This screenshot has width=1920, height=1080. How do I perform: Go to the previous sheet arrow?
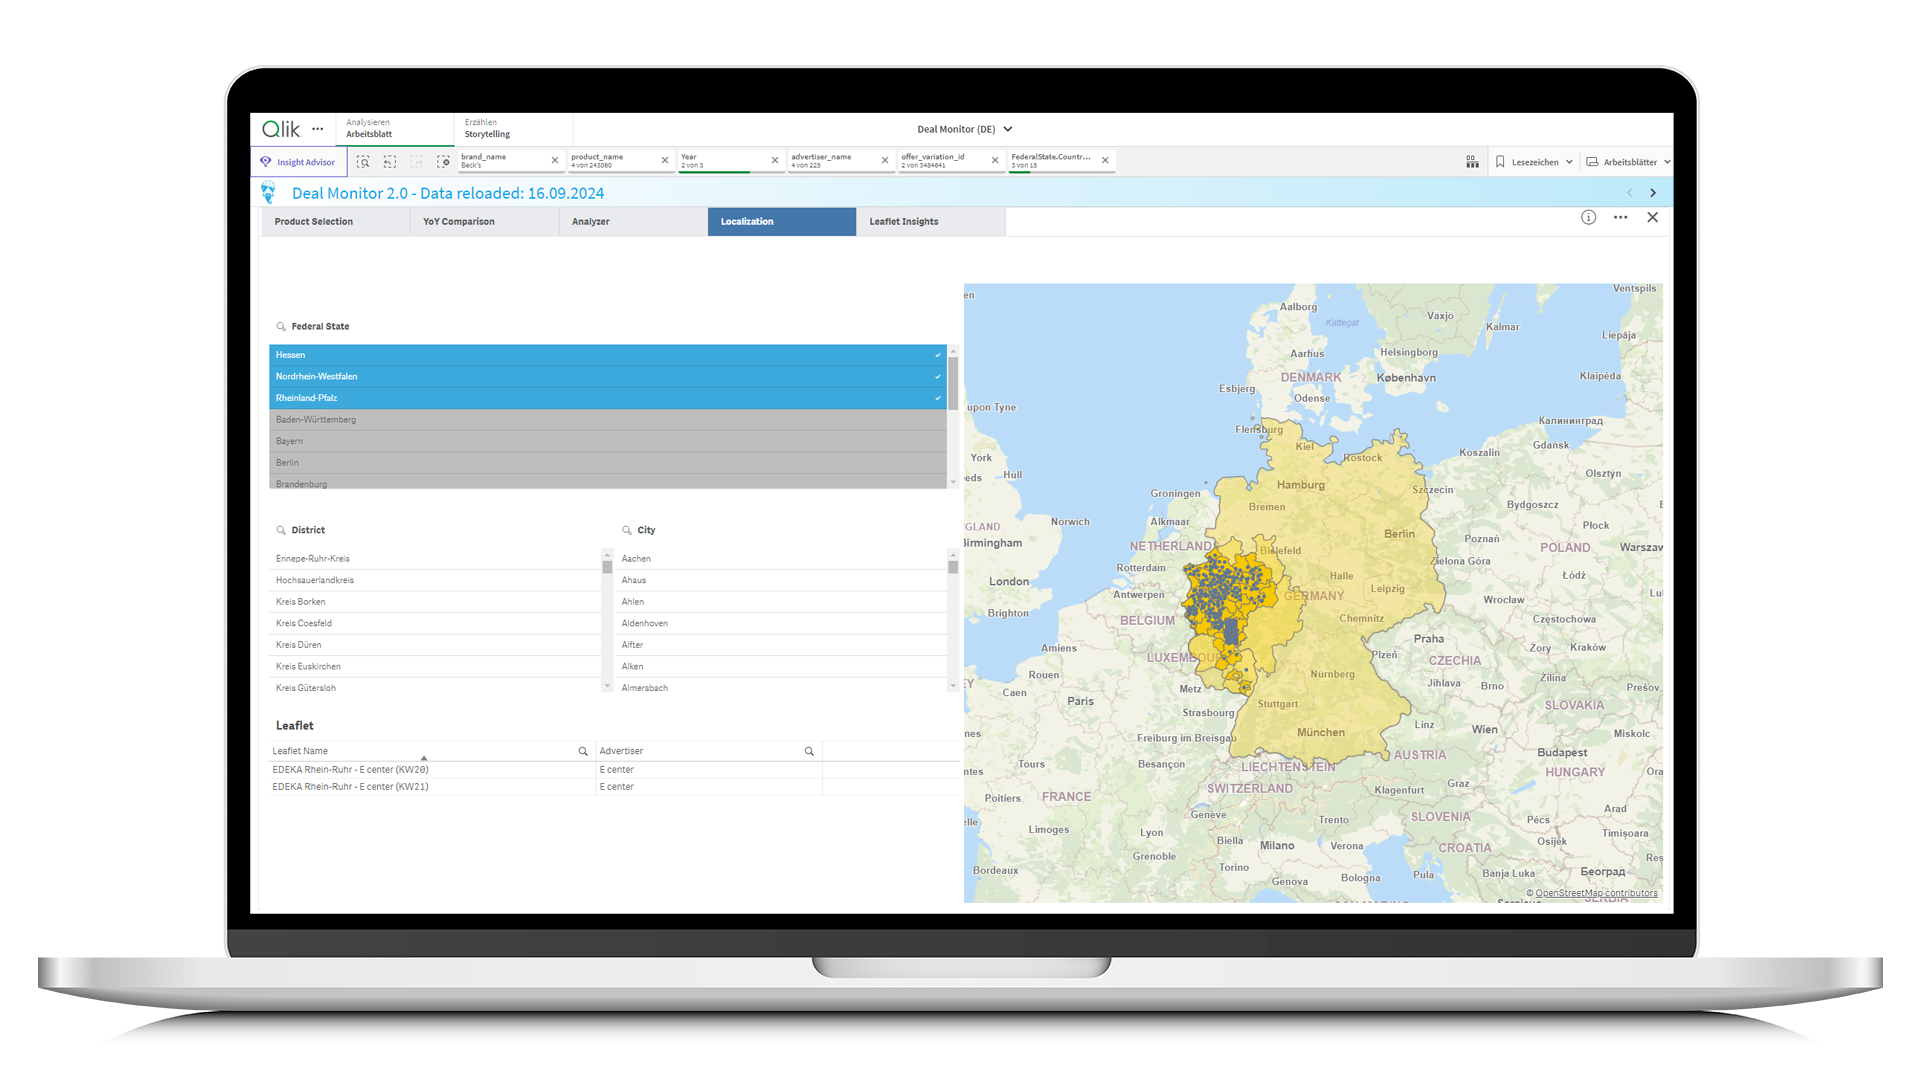(x=1629, y=193)
